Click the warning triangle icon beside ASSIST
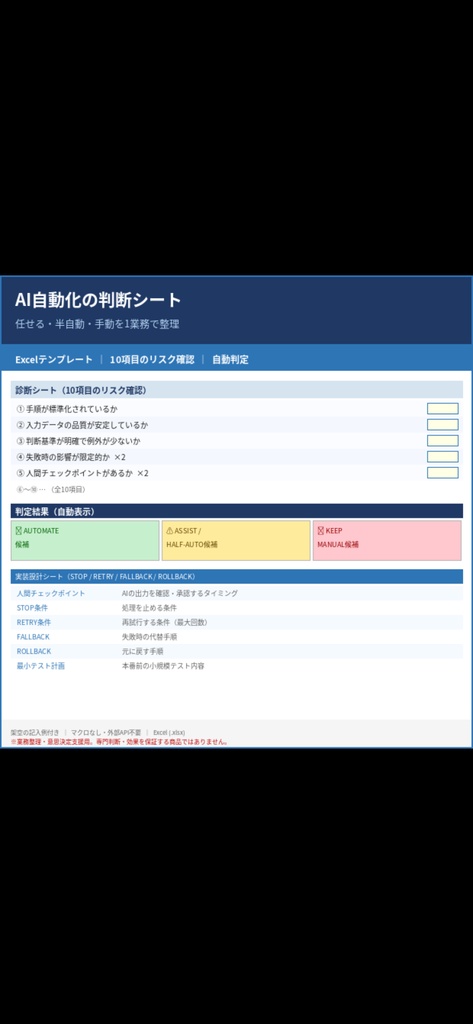The image size is (473, 1024). [x=170, y=531]
